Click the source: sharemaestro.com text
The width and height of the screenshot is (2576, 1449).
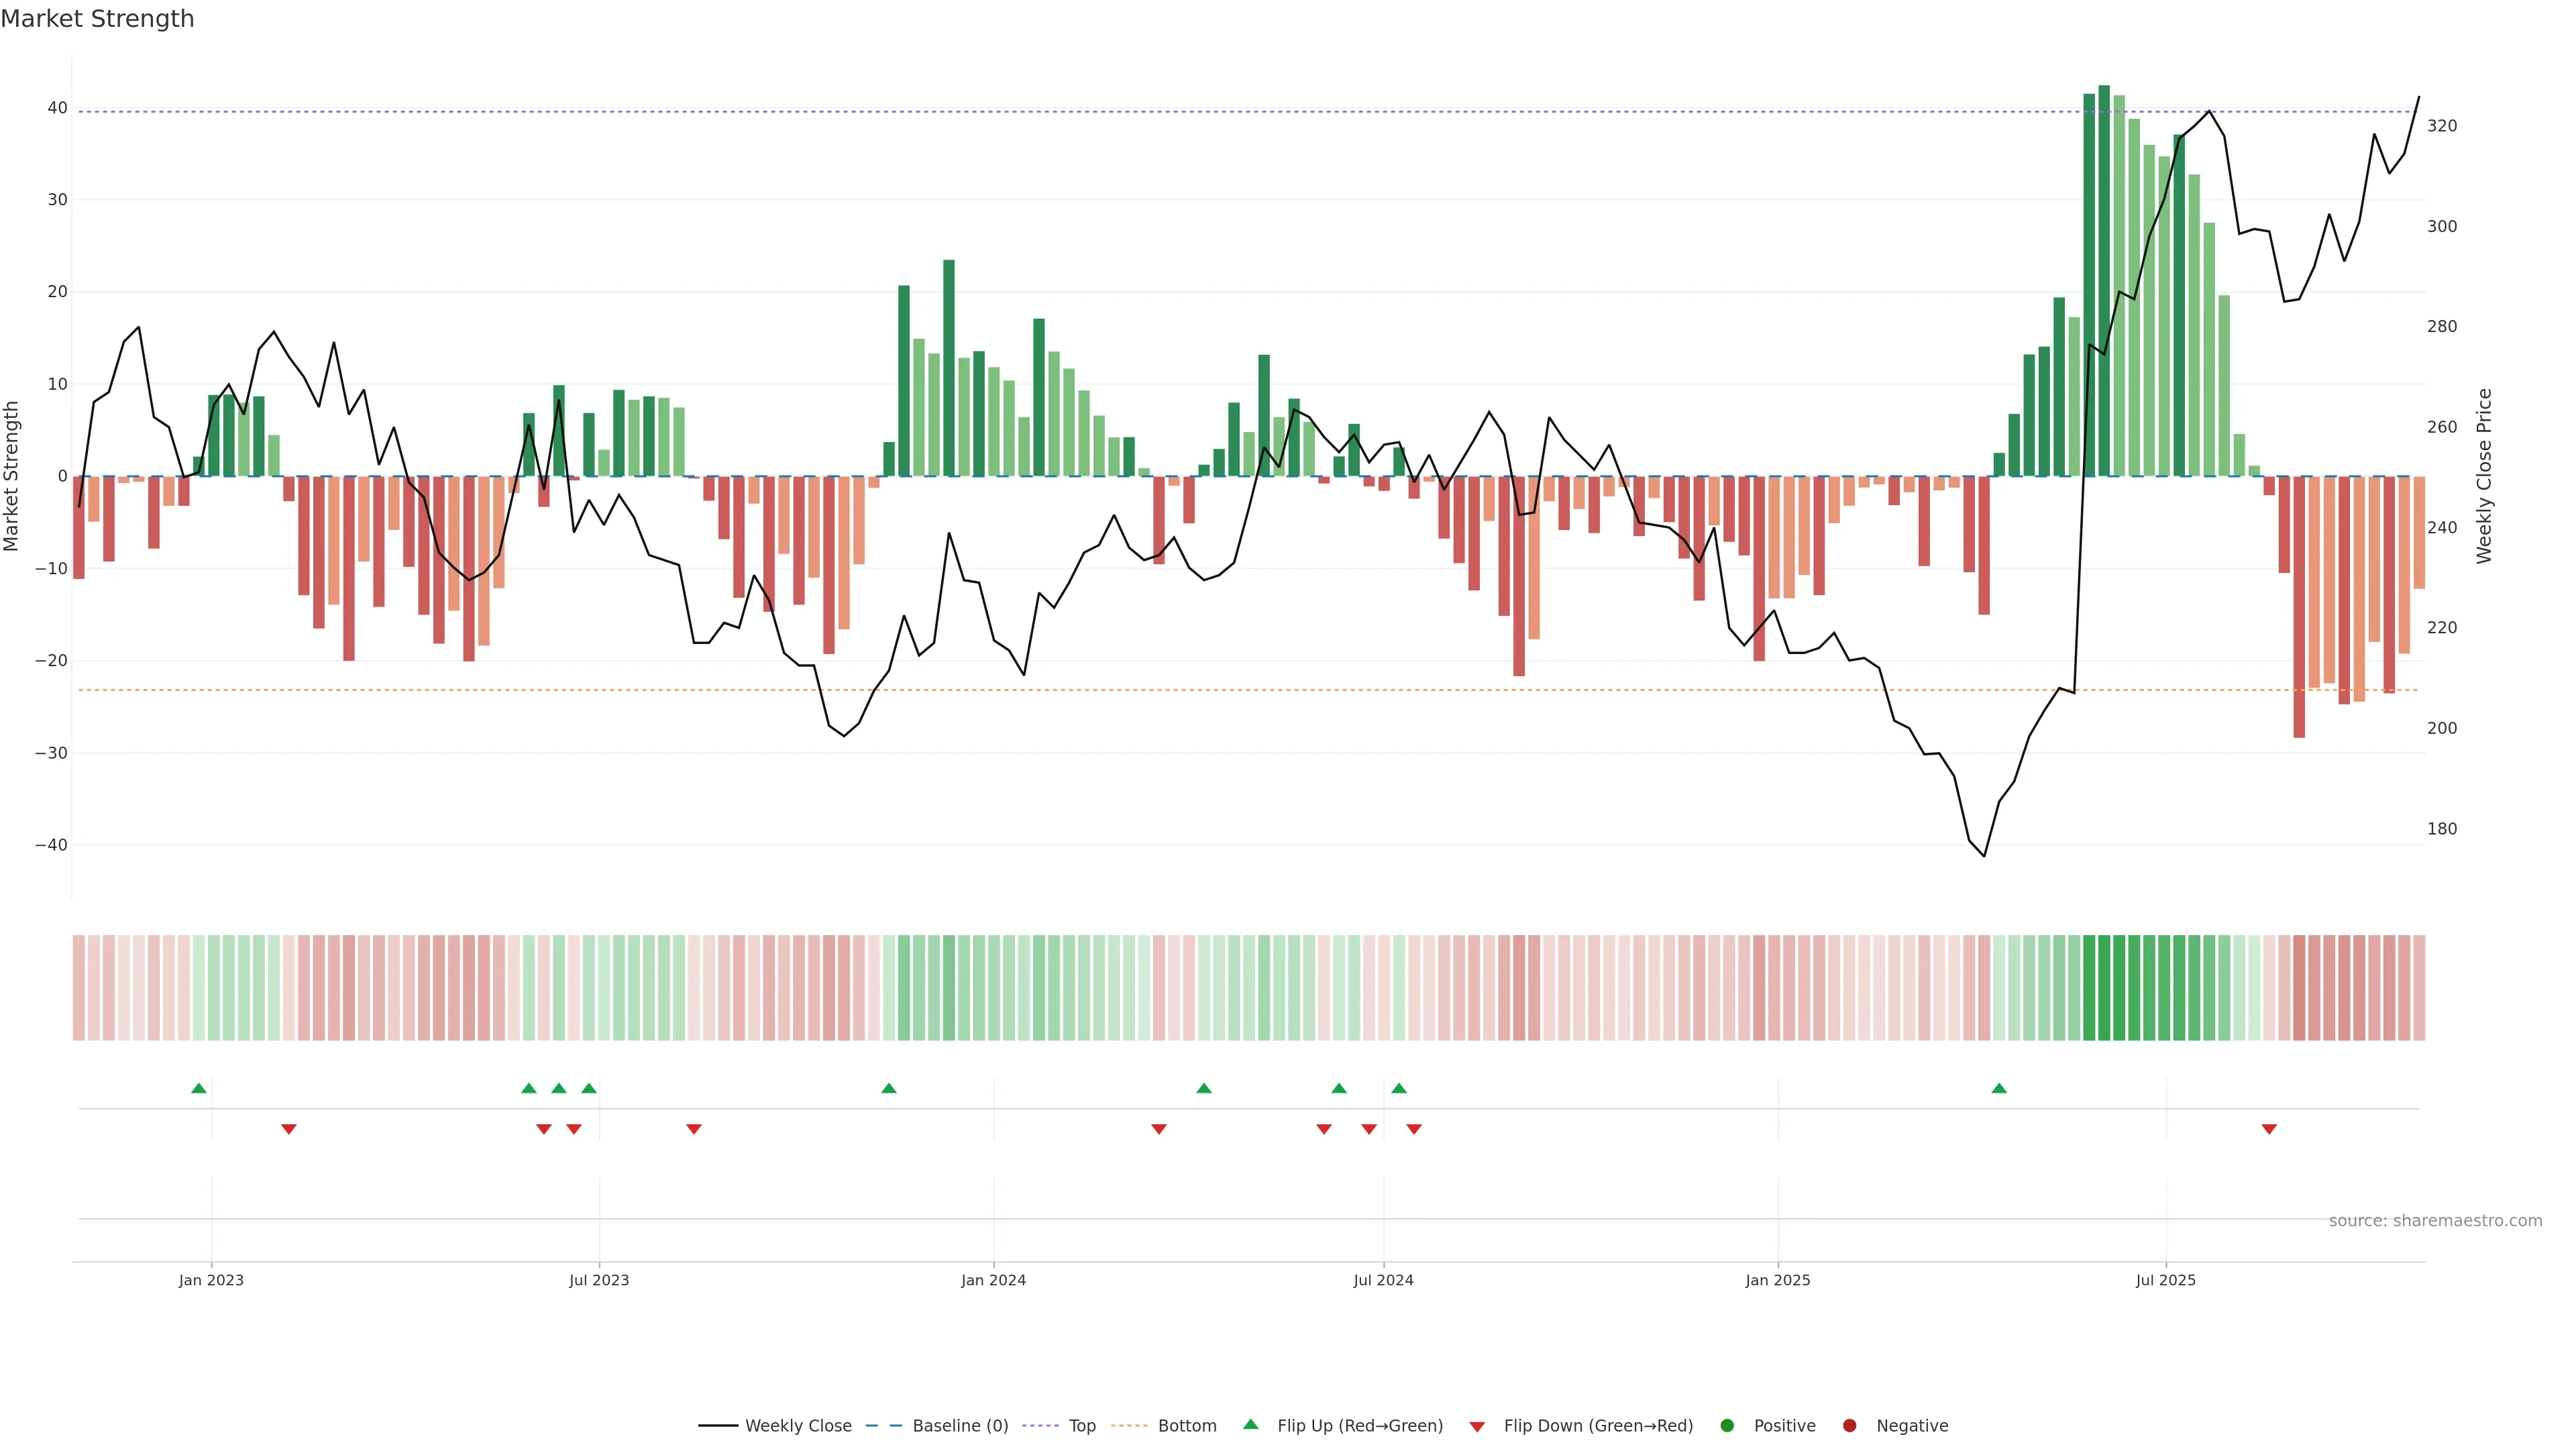coord(2435,1221)
